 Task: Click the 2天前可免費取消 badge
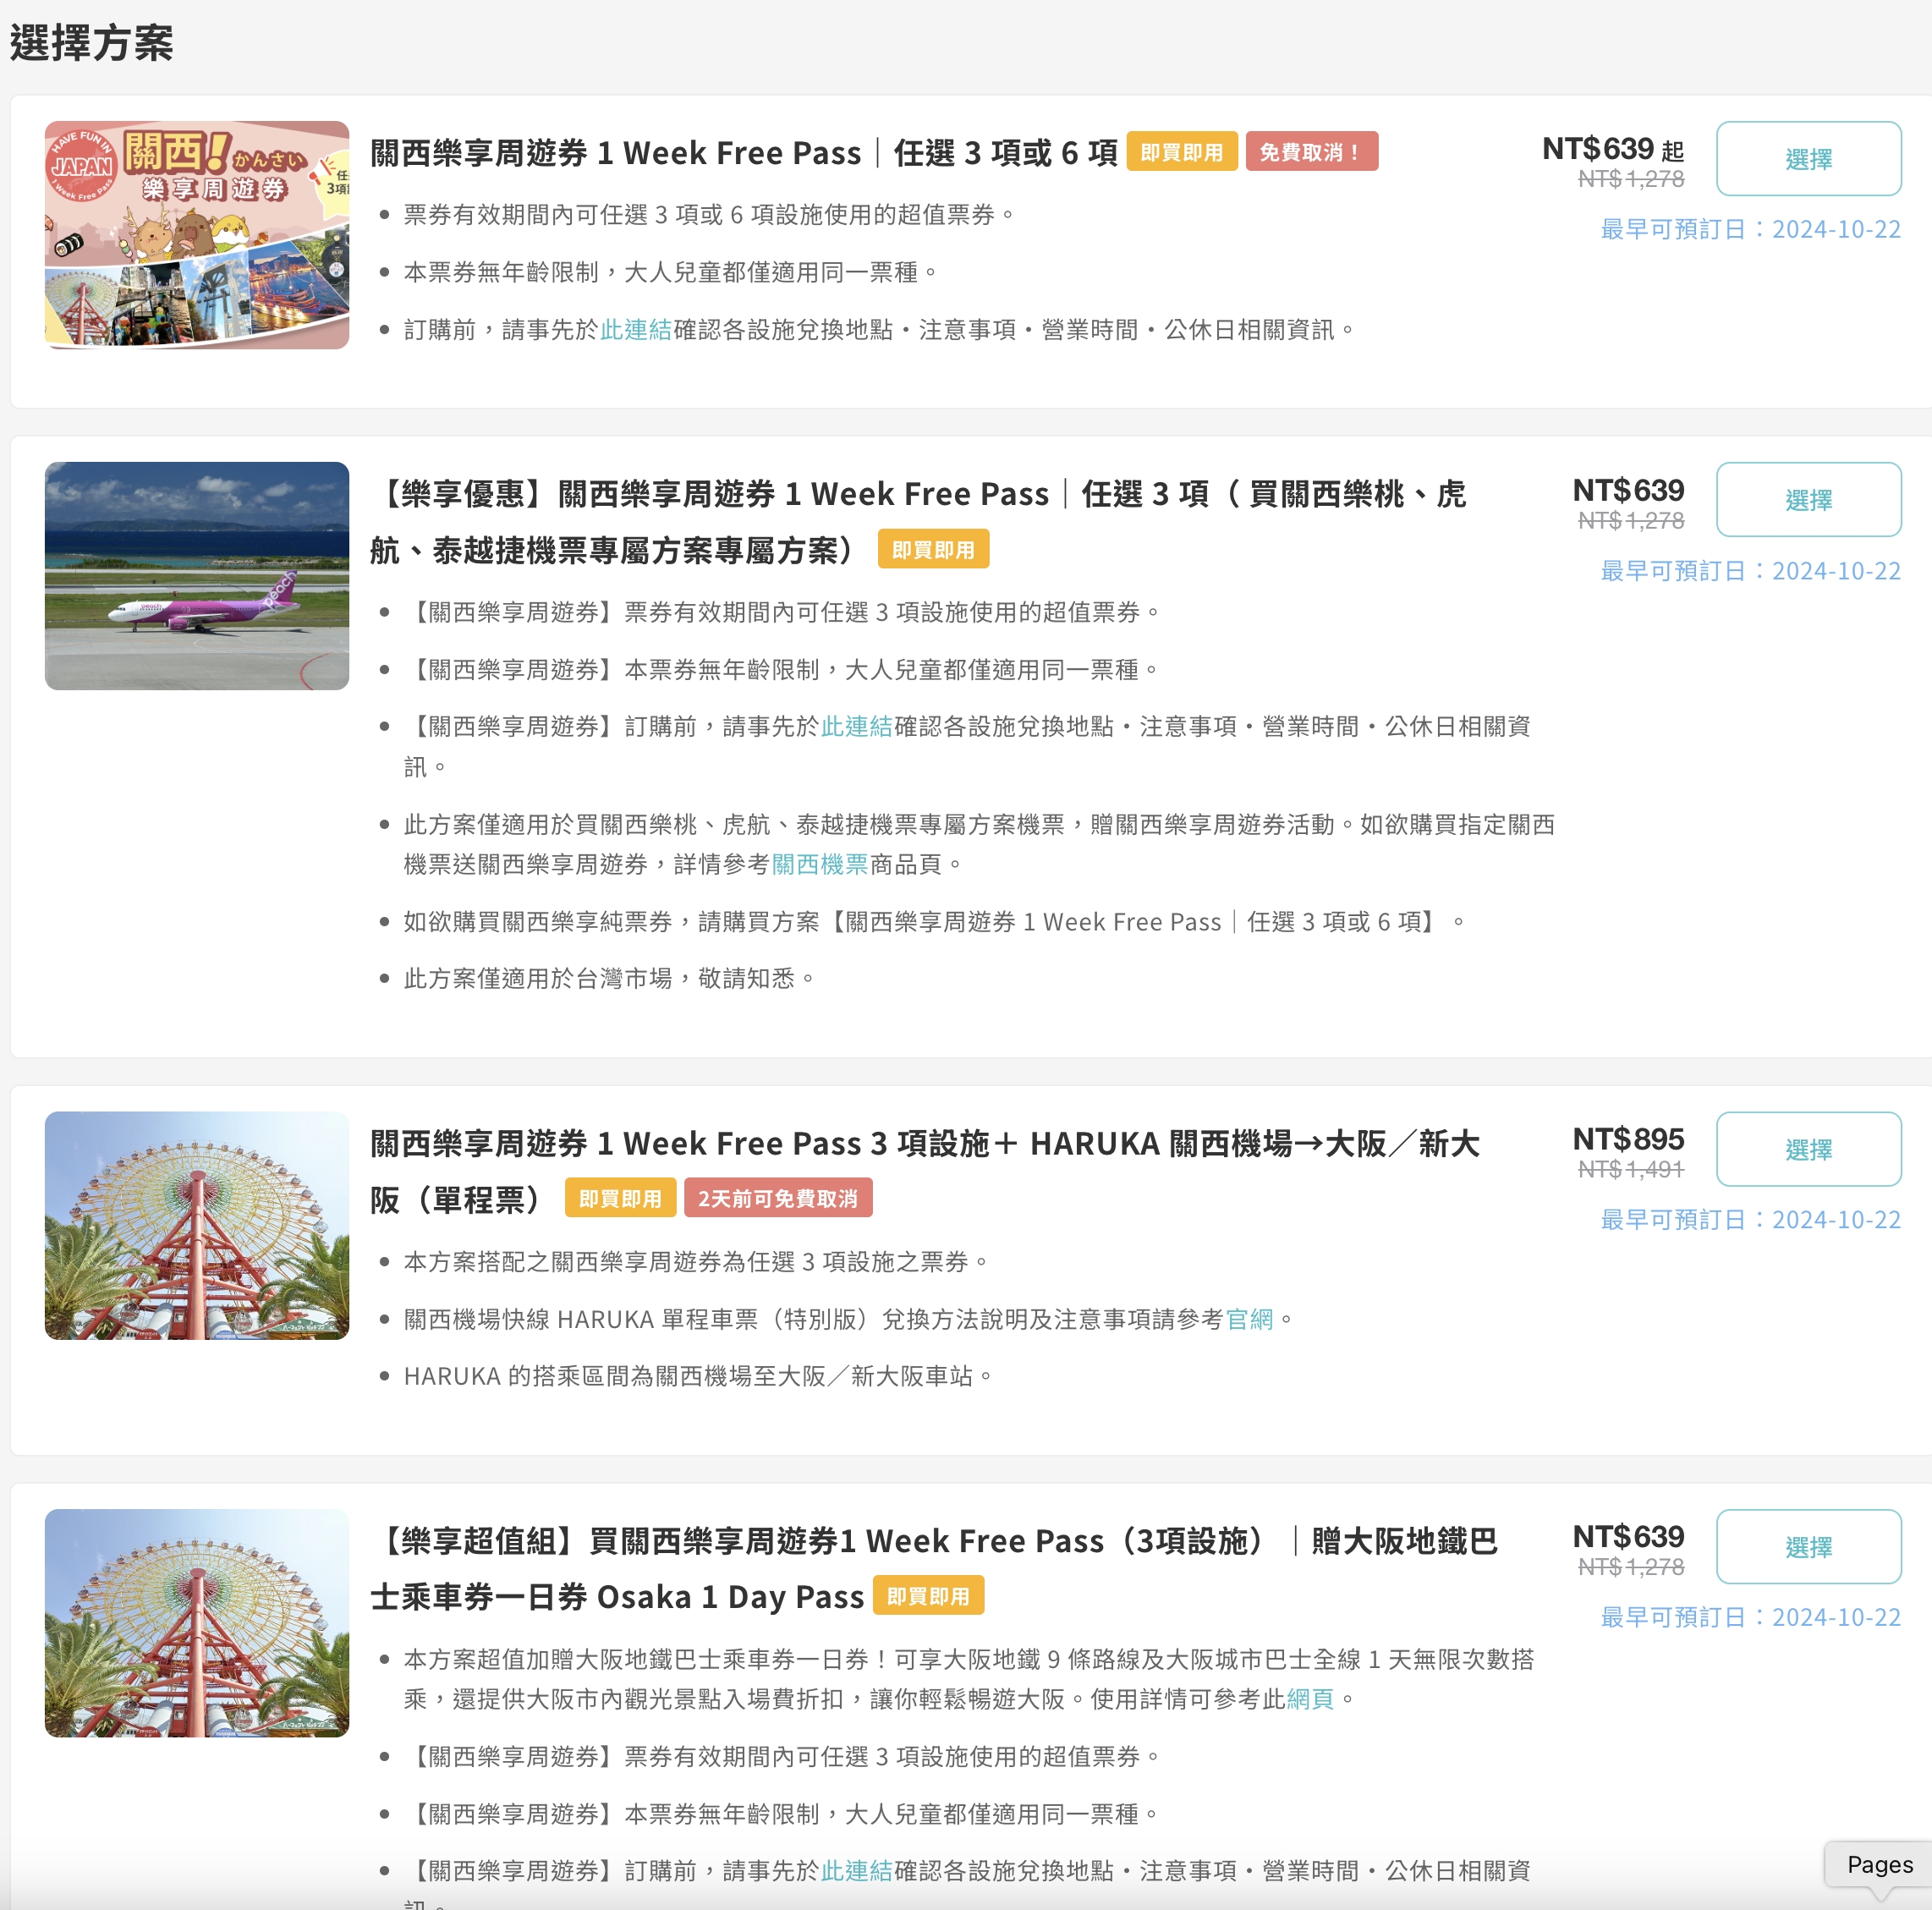(x=778, y=1198)
